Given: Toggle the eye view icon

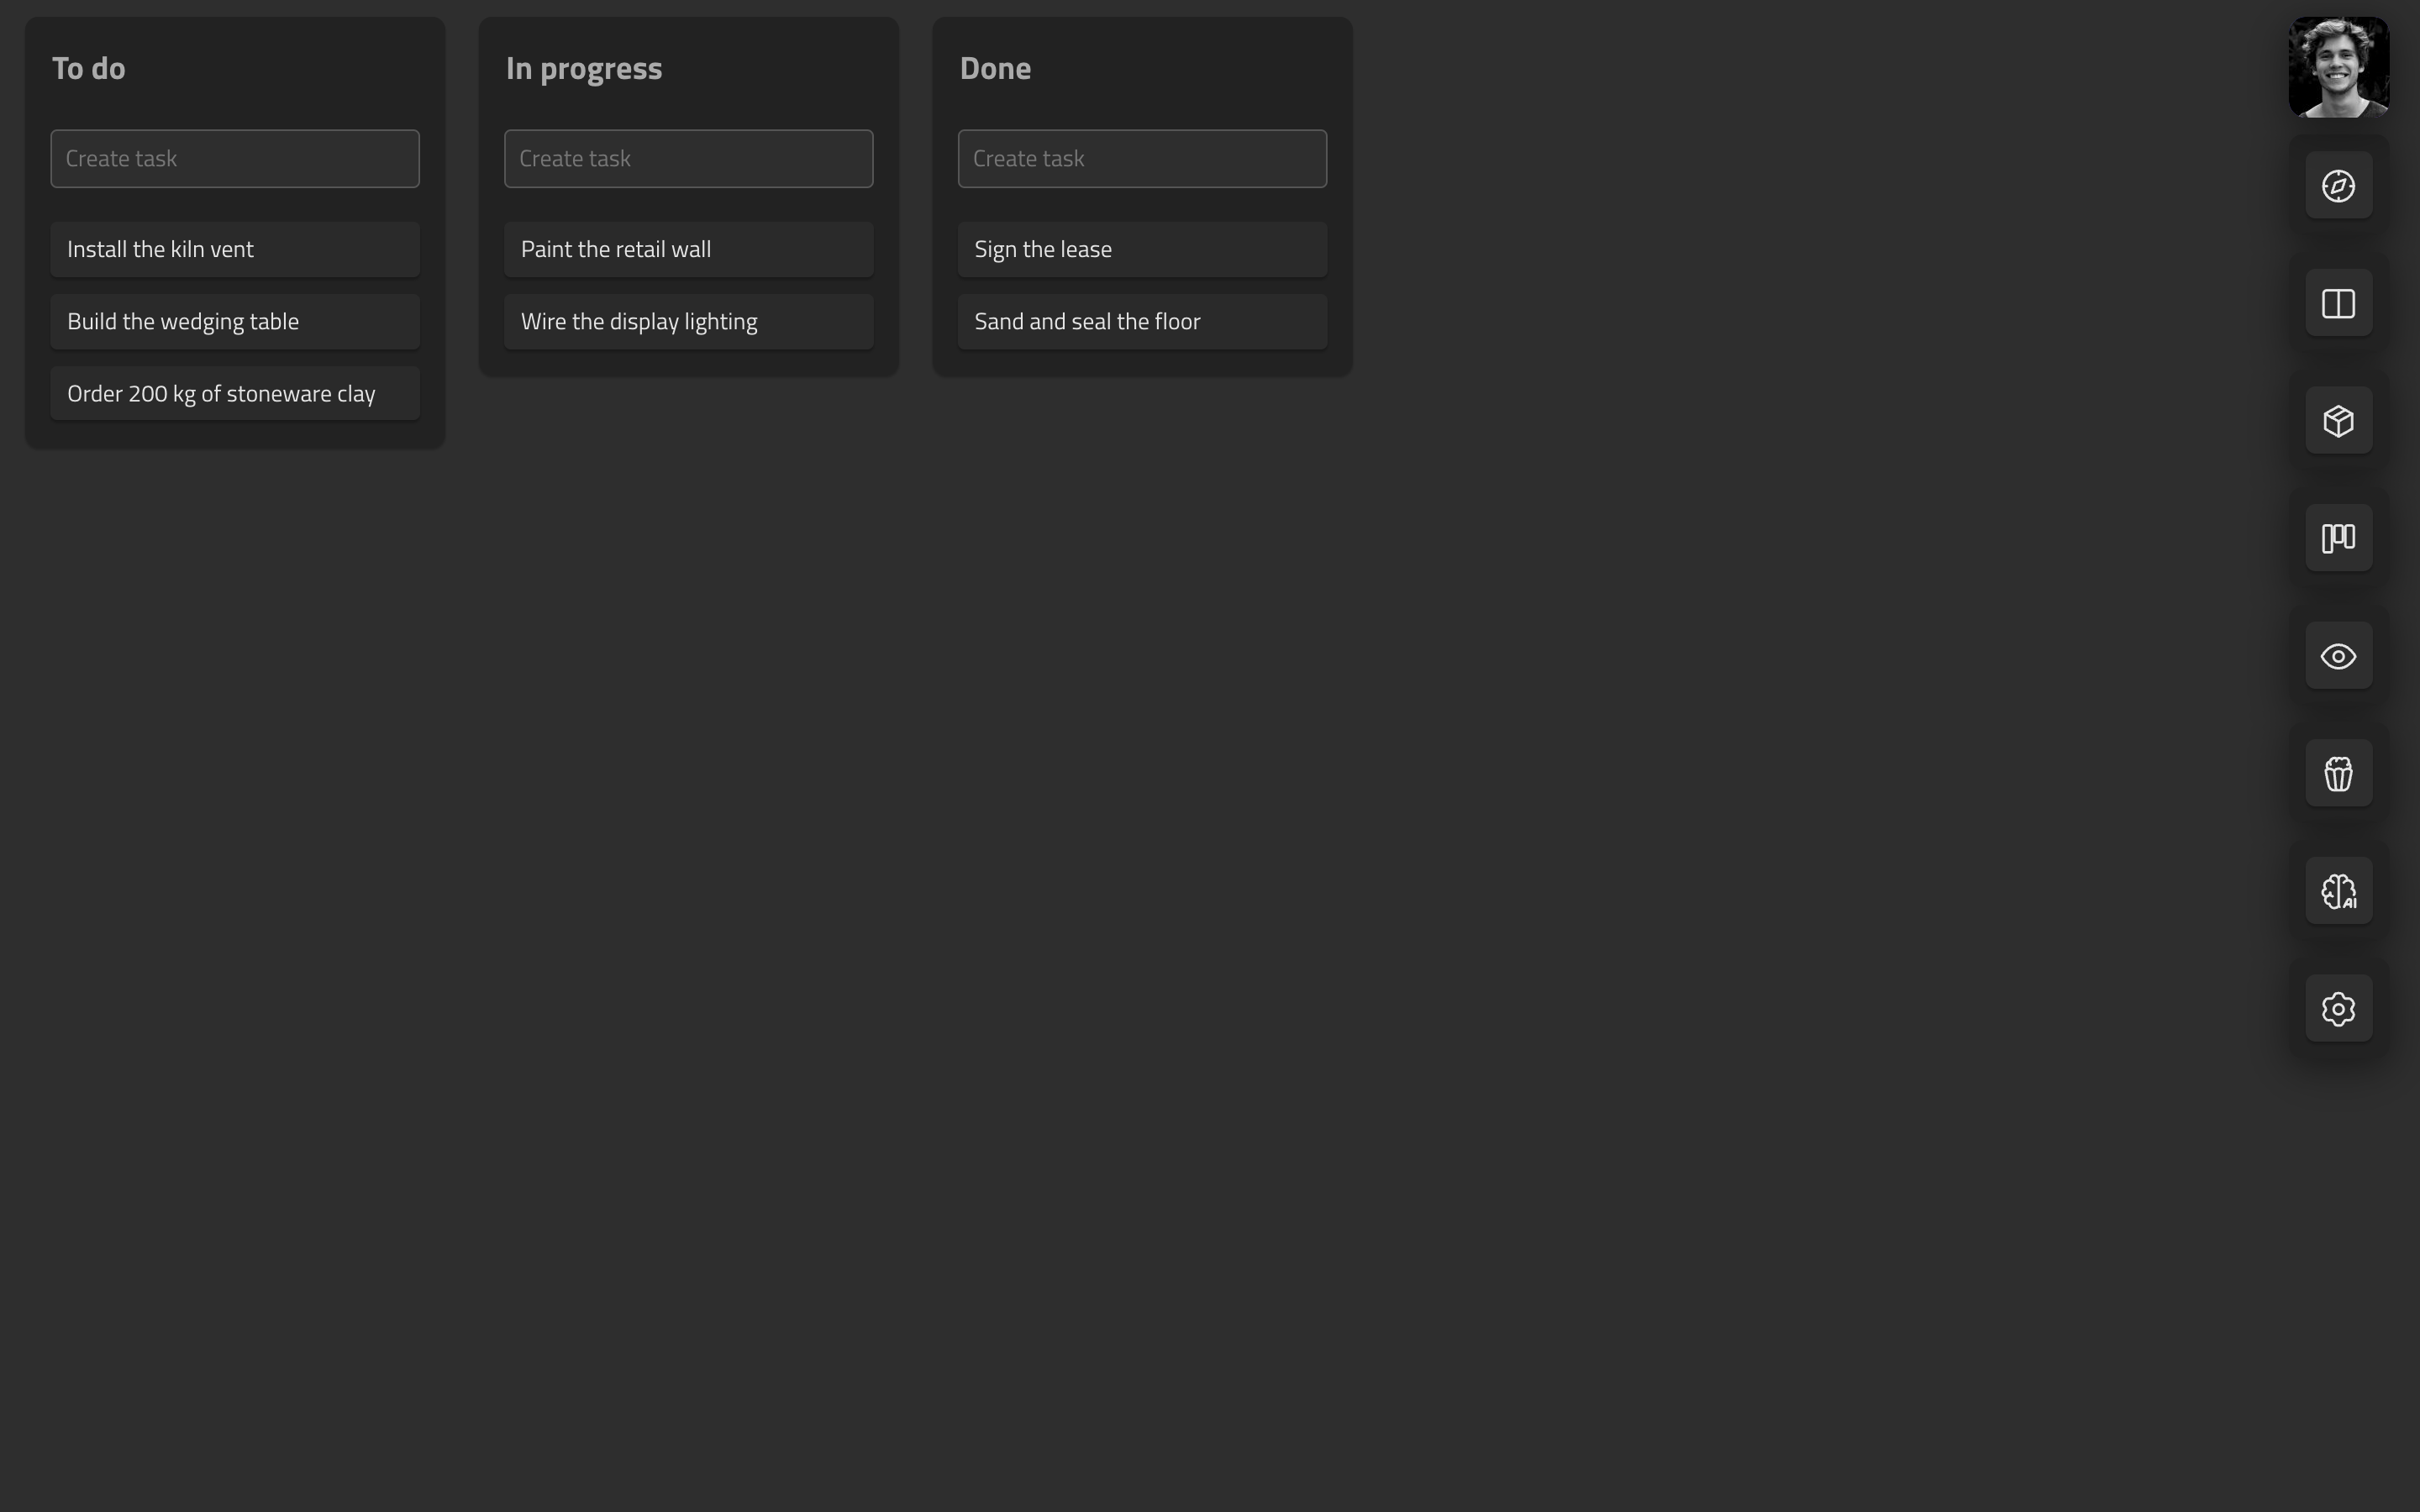Looking at the screenshot, I should (x=2338, y=656).
